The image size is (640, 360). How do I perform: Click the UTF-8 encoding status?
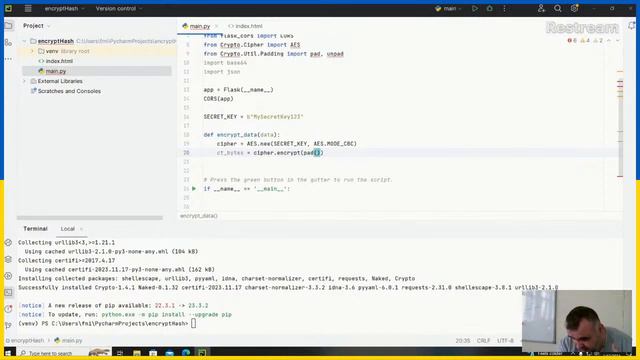click(505, 340)
